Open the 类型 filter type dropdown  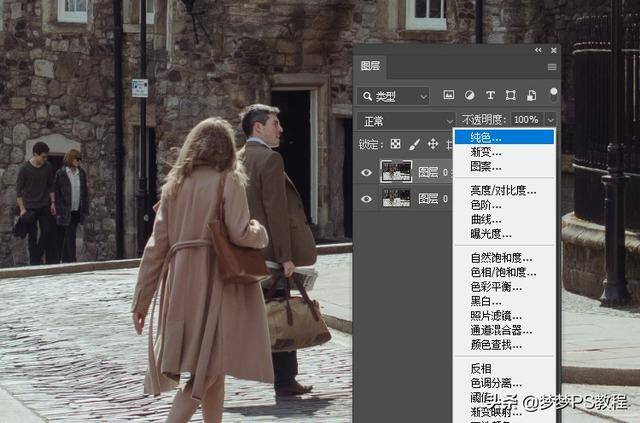[x=393, y=96]
